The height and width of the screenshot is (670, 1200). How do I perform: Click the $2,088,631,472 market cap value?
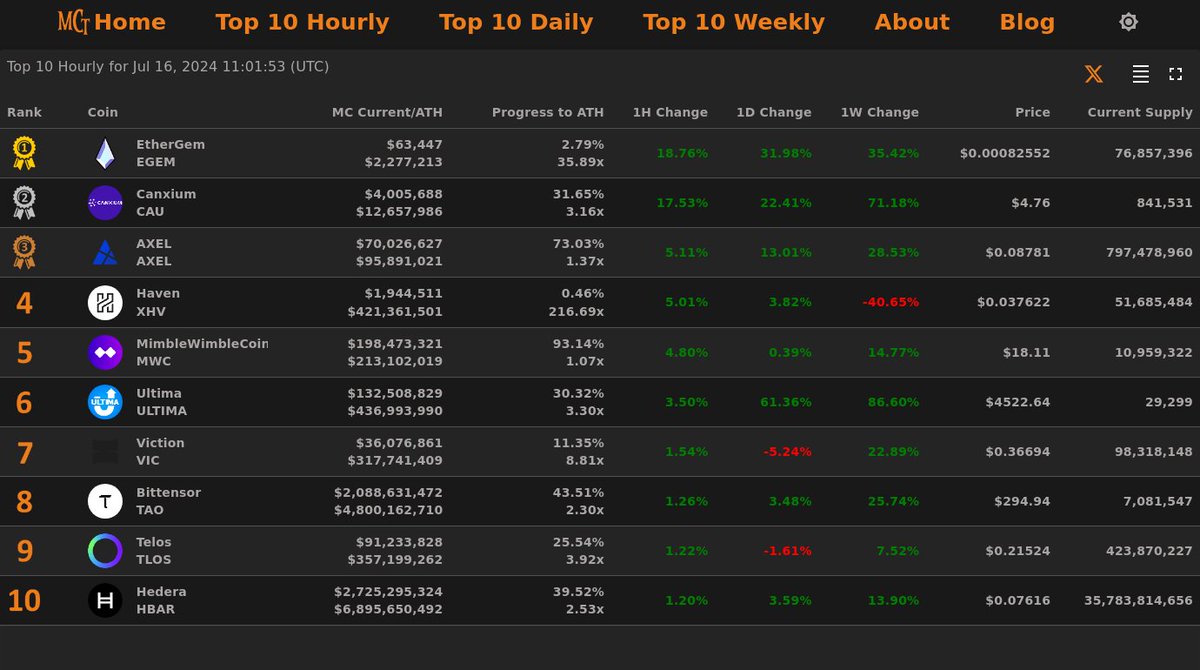[388, 492]
